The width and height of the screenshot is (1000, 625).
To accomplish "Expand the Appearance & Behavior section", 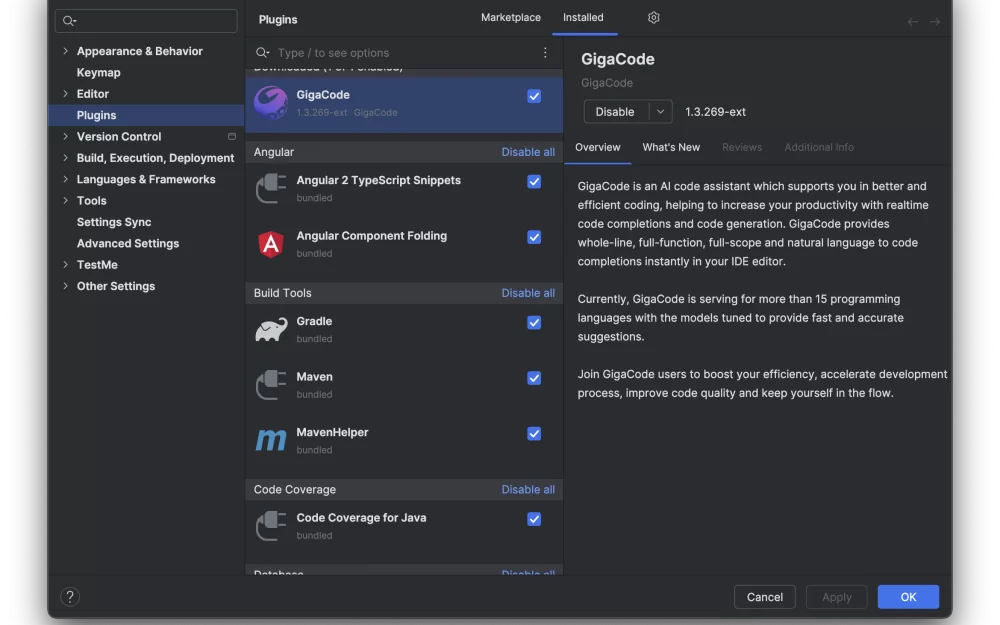I will [65, 51].
